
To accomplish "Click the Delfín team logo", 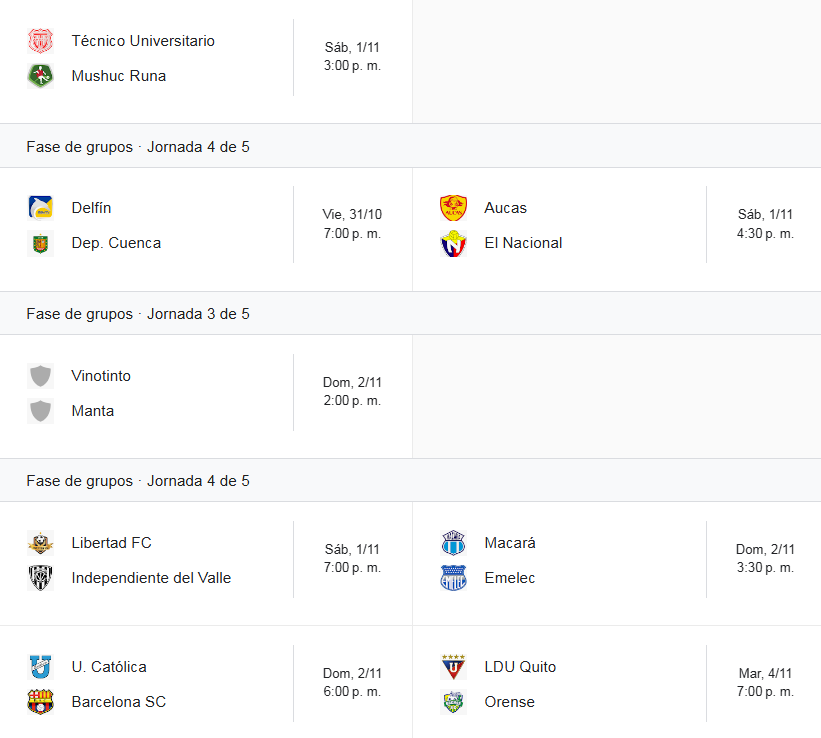I will pyautogui.click(x=40, y=208).
